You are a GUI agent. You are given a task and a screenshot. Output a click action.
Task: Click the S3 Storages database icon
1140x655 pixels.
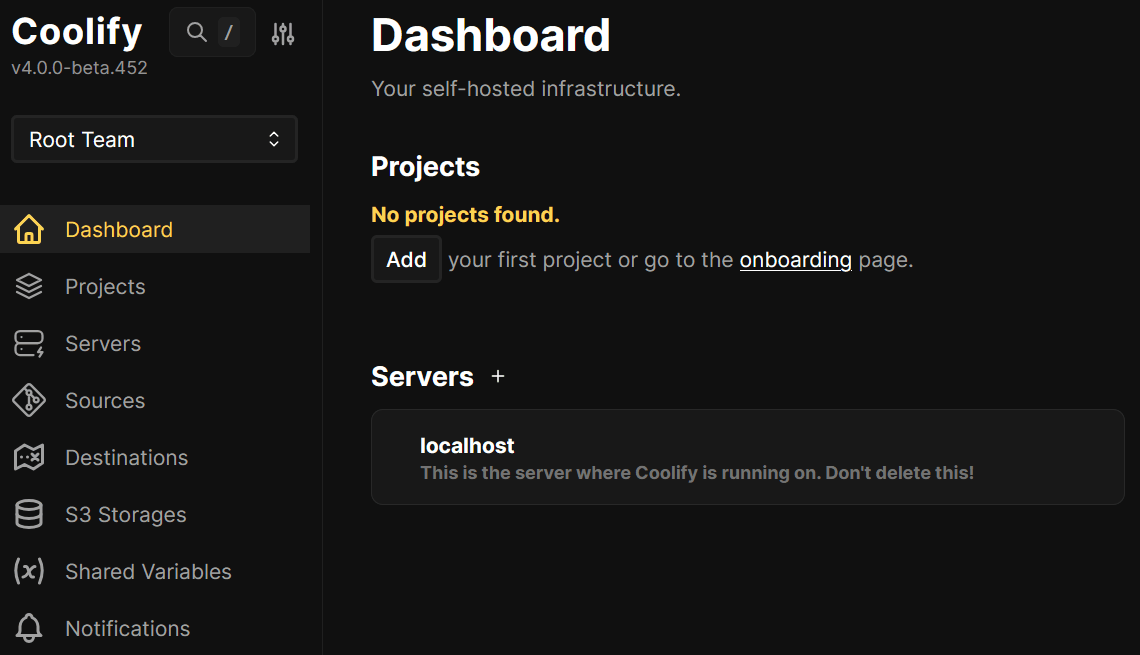(29, 515)
